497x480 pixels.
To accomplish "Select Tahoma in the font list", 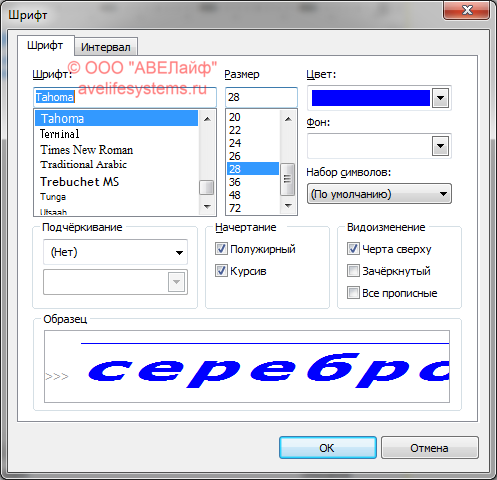I will 116,118.
